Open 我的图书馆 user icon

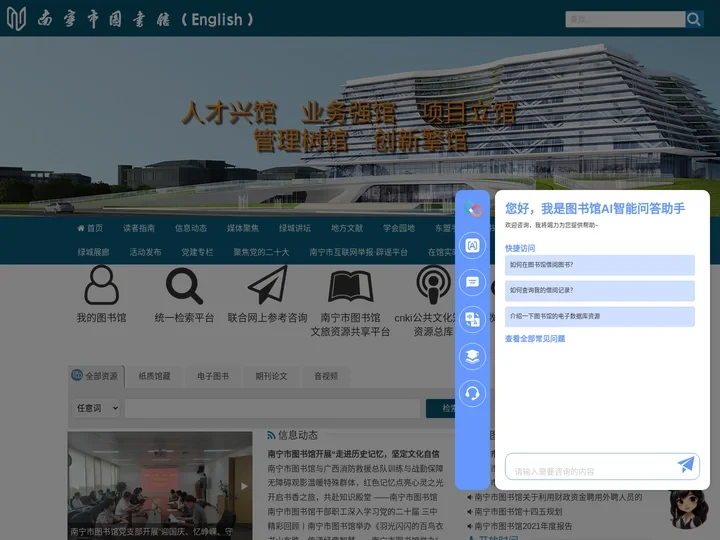coord(101,285)
